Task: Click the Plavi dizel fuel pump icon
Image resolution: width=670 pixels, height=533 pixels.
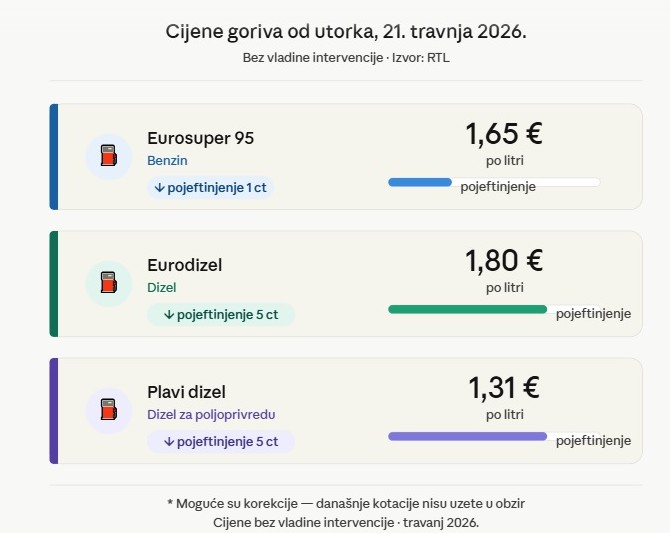Action: coord(108,411)
